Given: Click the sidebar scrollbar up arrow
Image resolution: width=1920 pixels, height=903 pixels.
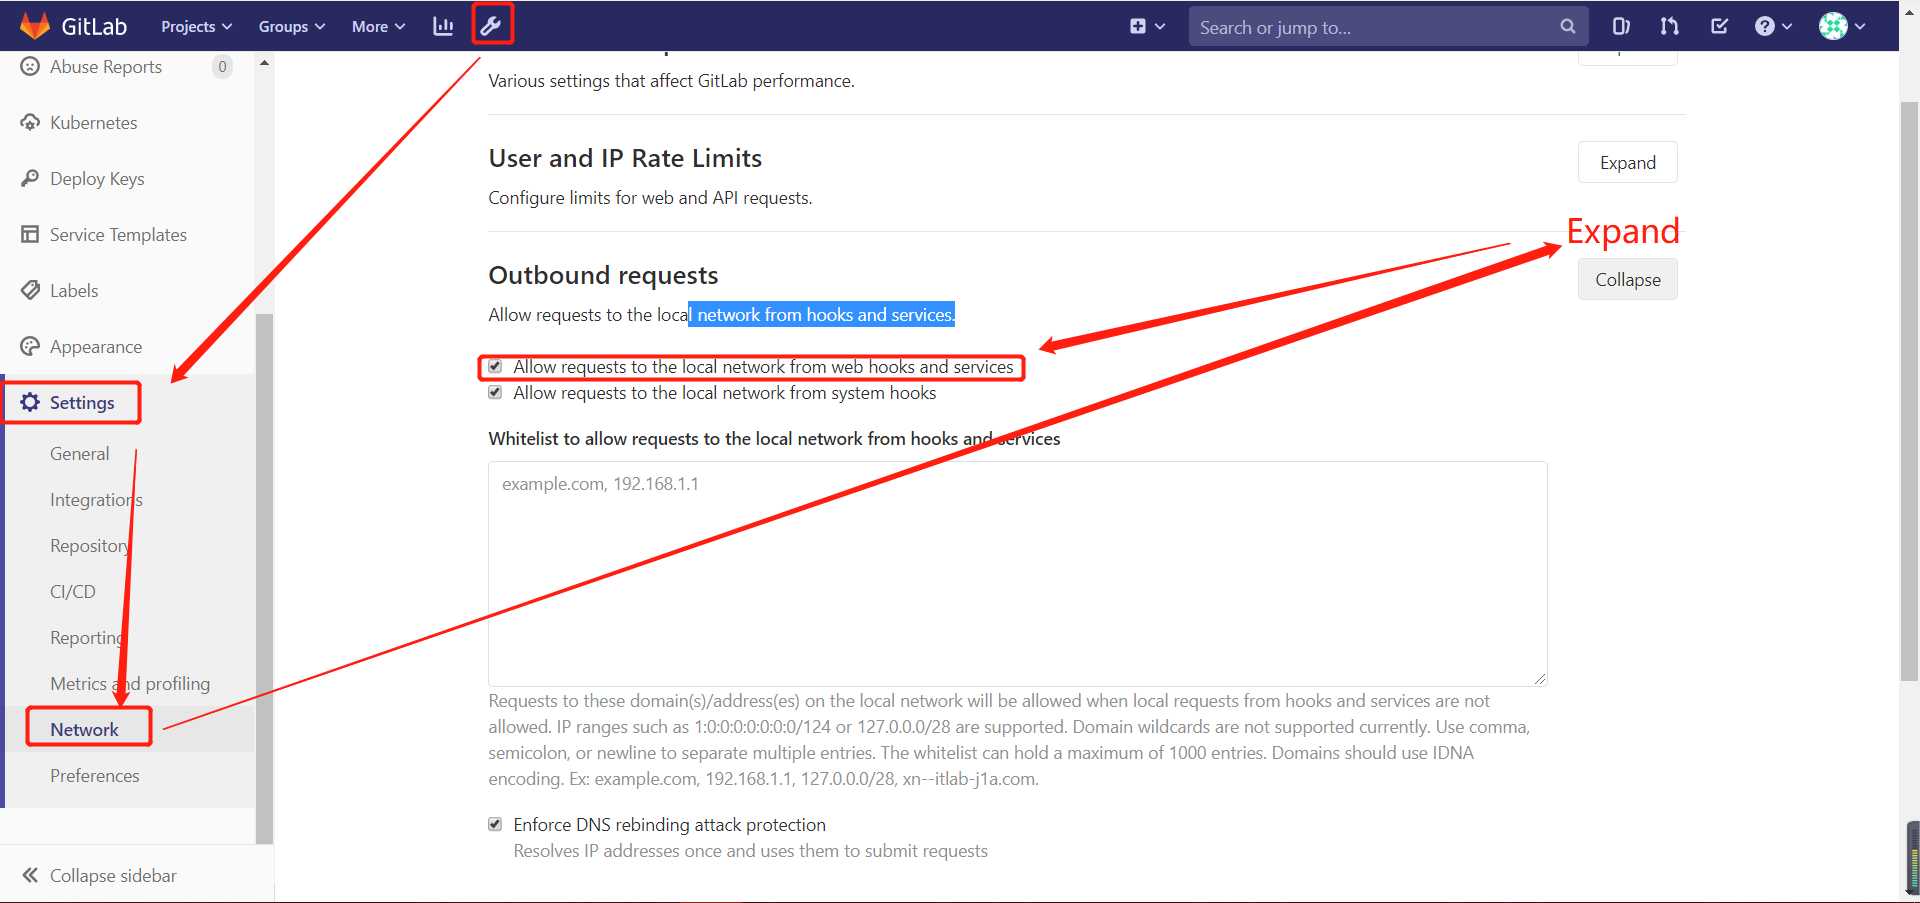Looking at the screenshot, I should click(x=264, y=62).
